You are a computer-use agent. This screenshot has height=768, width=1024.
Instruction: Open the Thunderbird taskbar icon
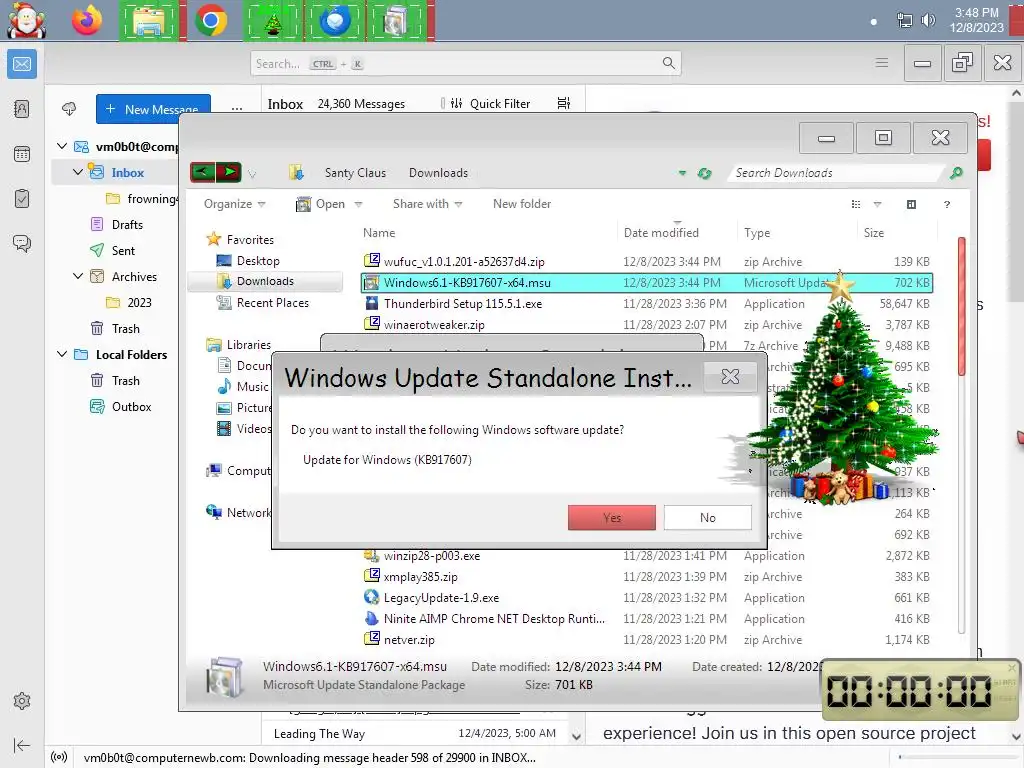pos(335,21)
